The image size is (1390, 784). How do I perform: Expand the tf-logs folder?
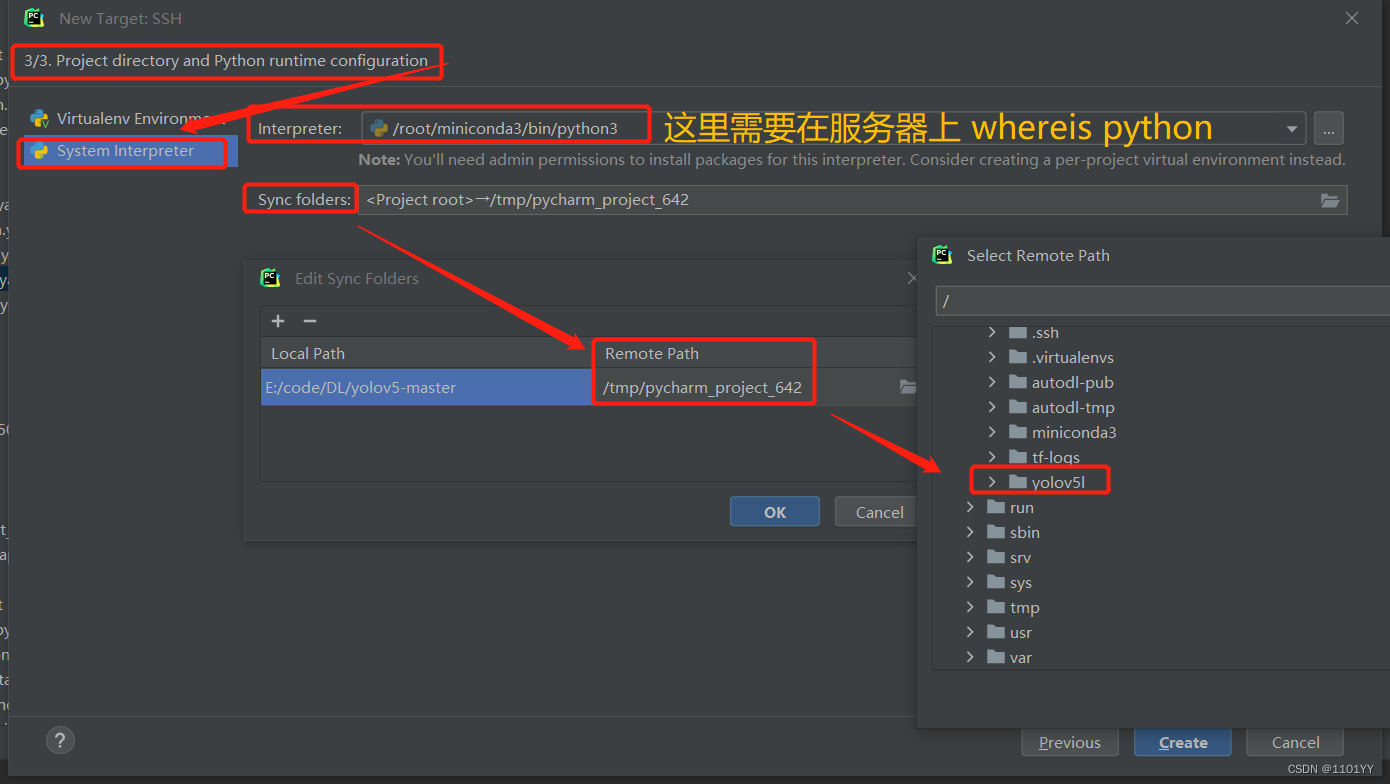[992, 457]
